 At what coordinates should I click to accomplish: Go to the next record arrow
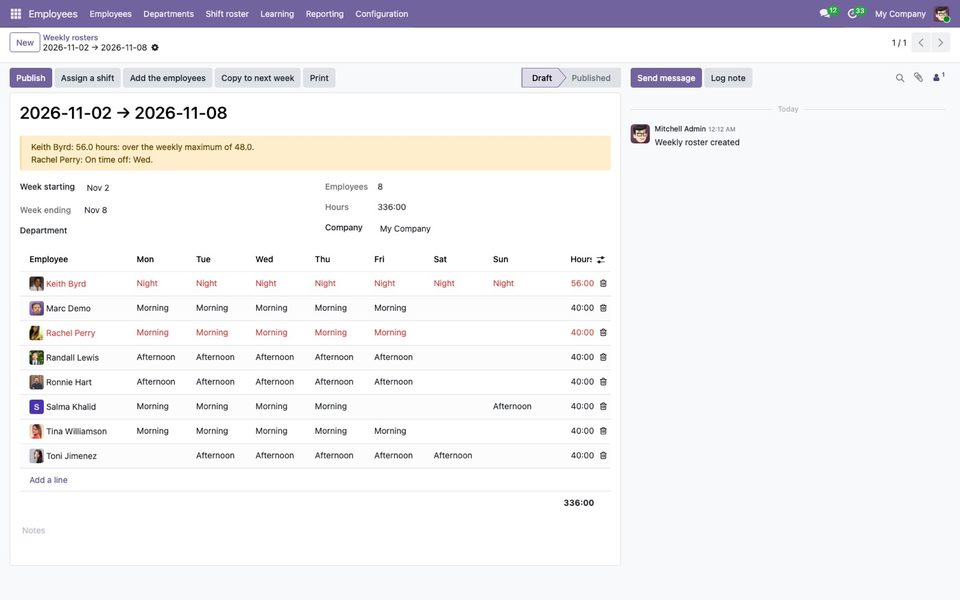(940, 43)
